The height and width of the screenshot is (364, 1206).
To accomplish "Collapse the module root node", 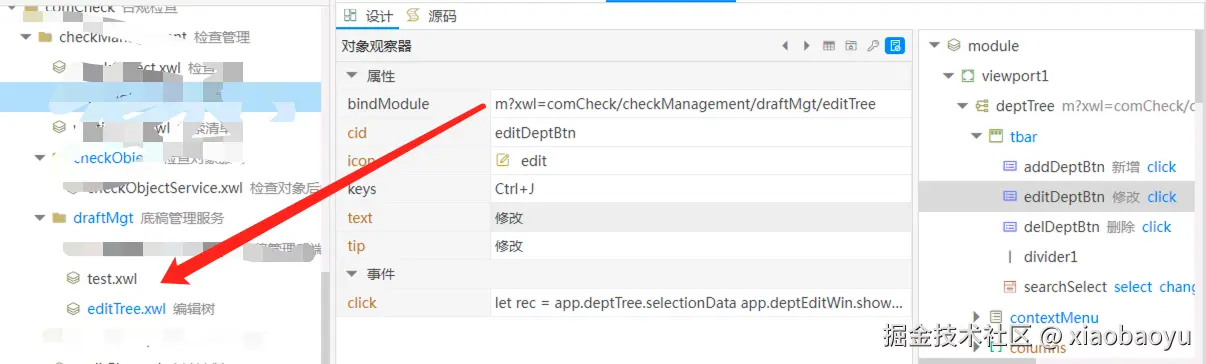I will tap(935, 45).
